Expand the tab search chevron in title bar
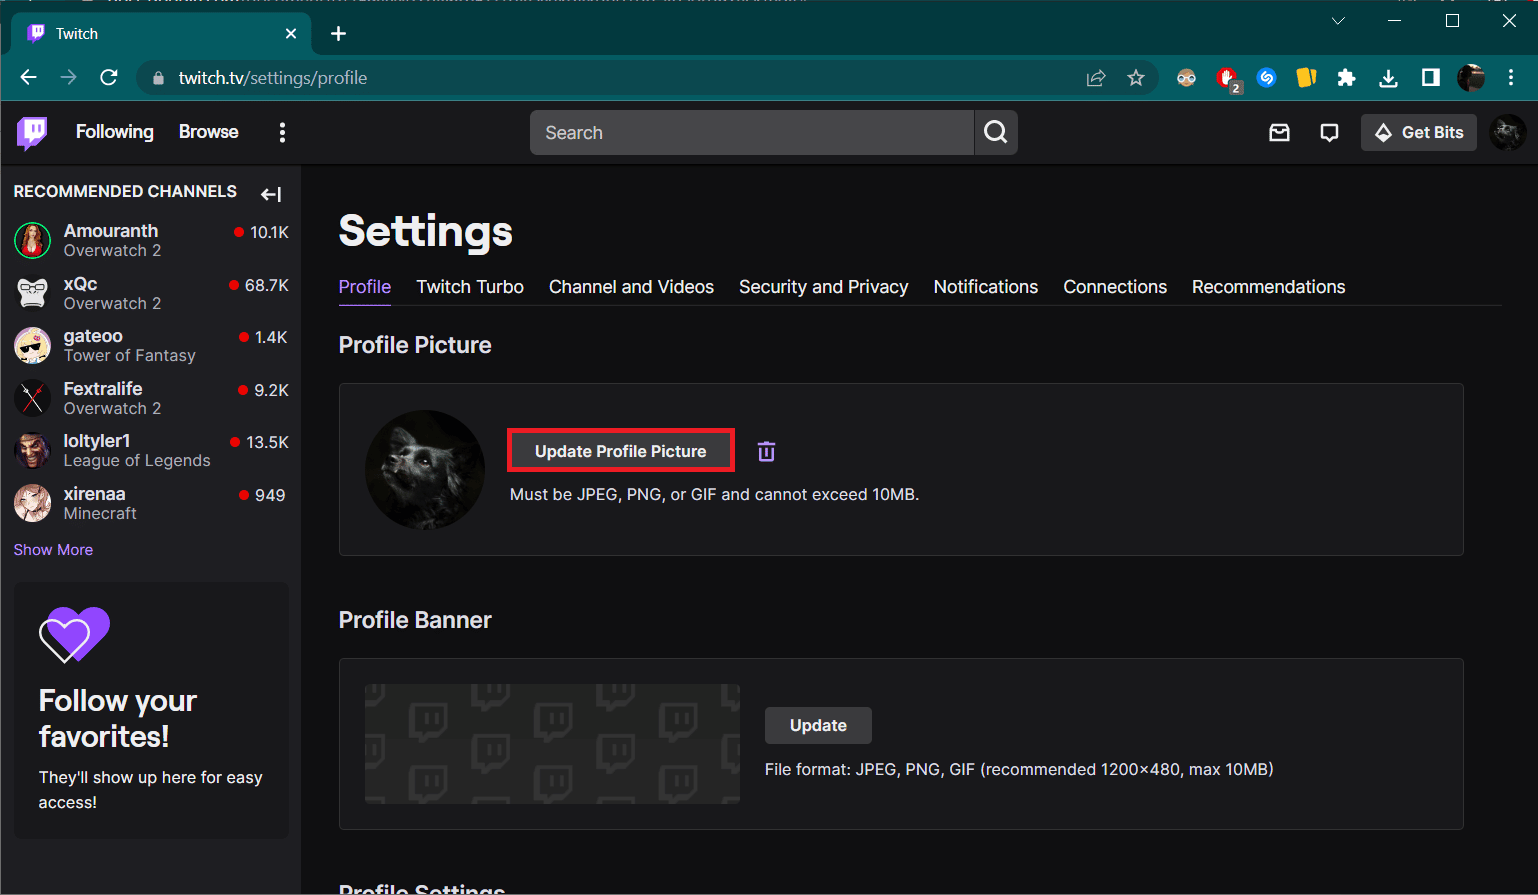1538x895 pixels. [1338, 21]
